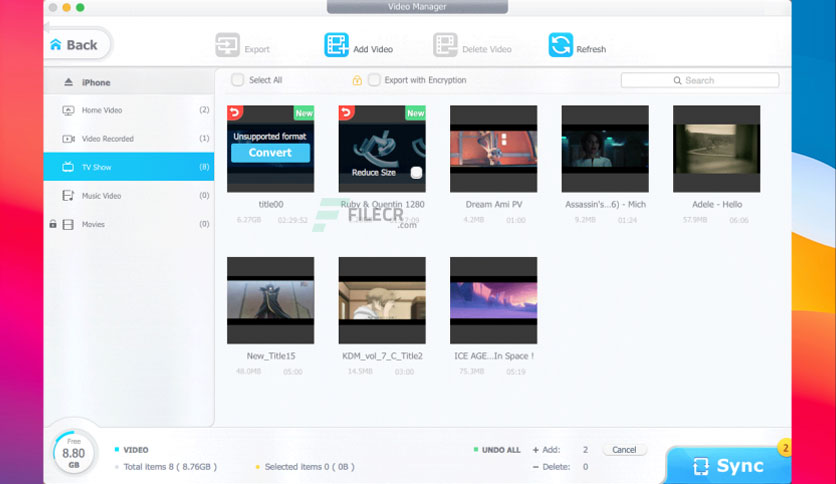Click the Back home icon
This screenshot has height=484, width=836.
56,45
